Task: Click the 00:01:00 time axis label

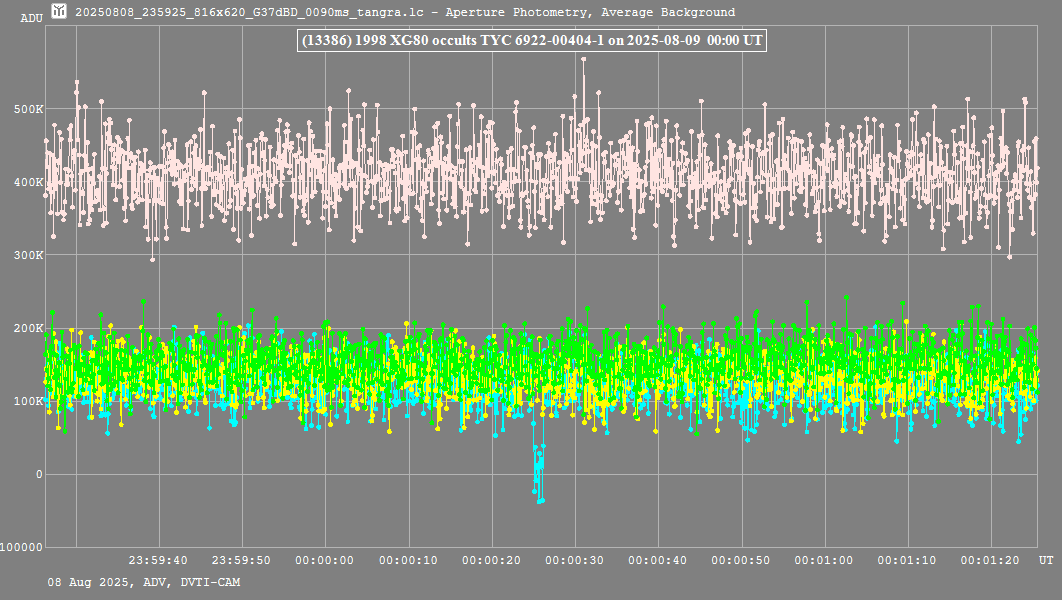Action: 824,560
